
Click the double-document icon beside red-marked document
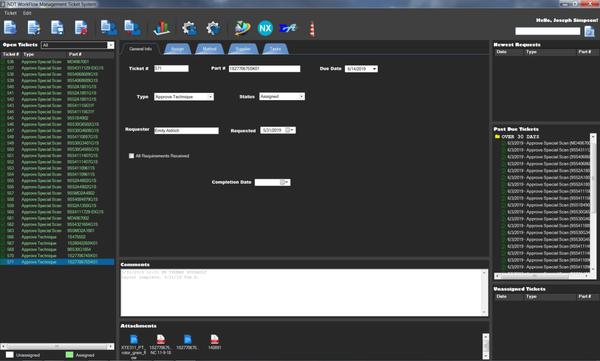pyautogui.click(x=109, y=28)
